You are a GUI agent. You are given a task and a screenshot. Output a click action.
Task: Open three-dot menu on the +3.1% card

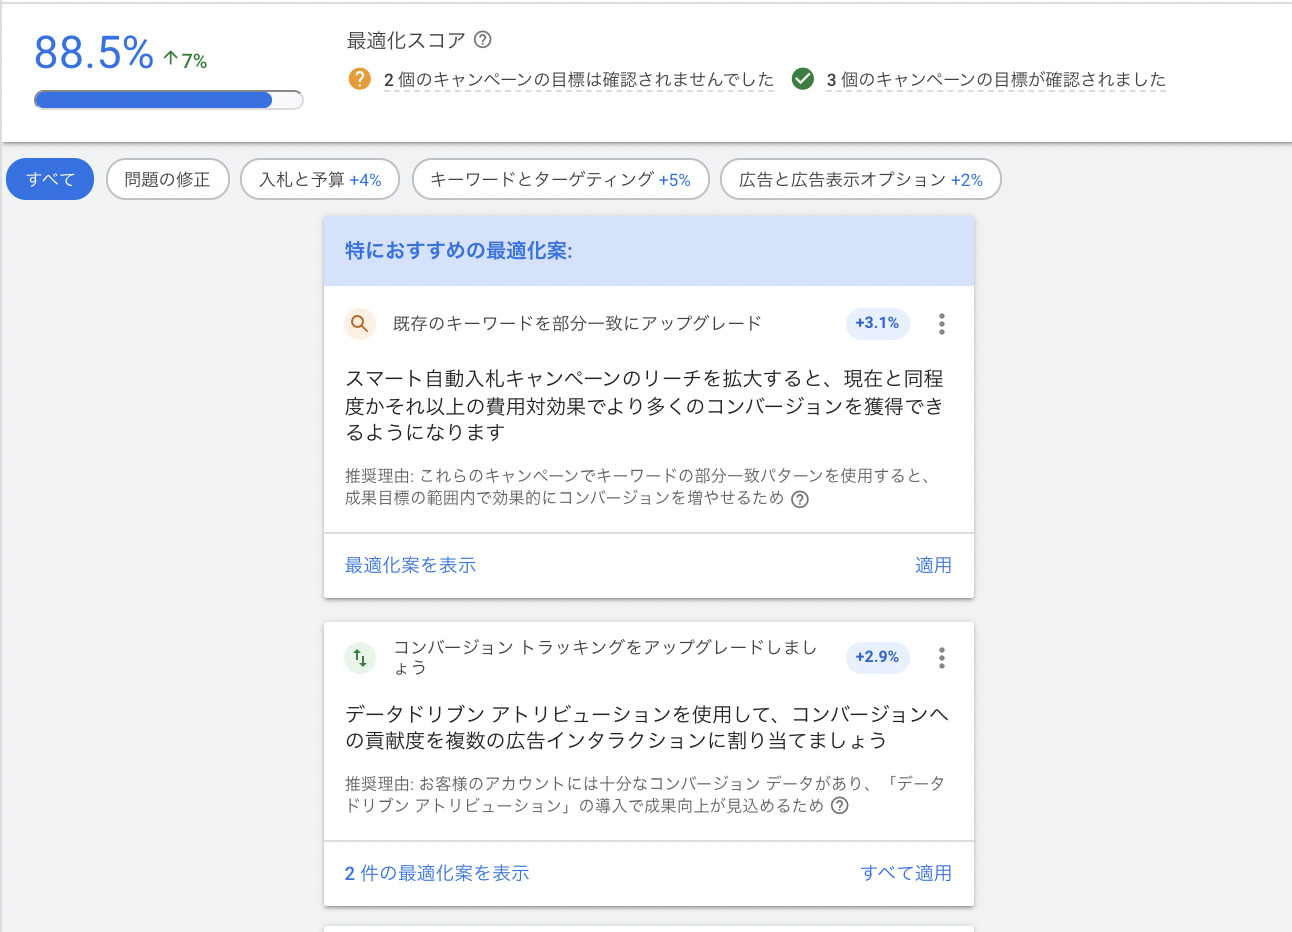coord(941,324)
